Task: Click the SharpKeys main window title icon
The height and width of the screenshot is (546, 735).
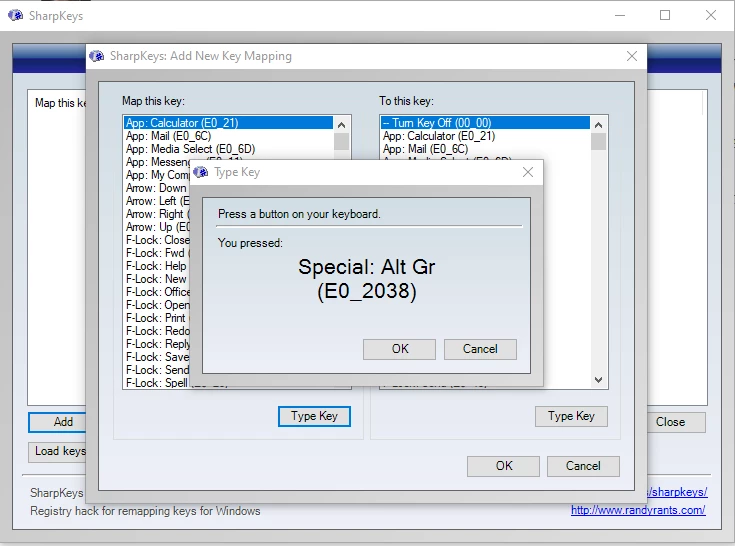Action: click(15, 15)
